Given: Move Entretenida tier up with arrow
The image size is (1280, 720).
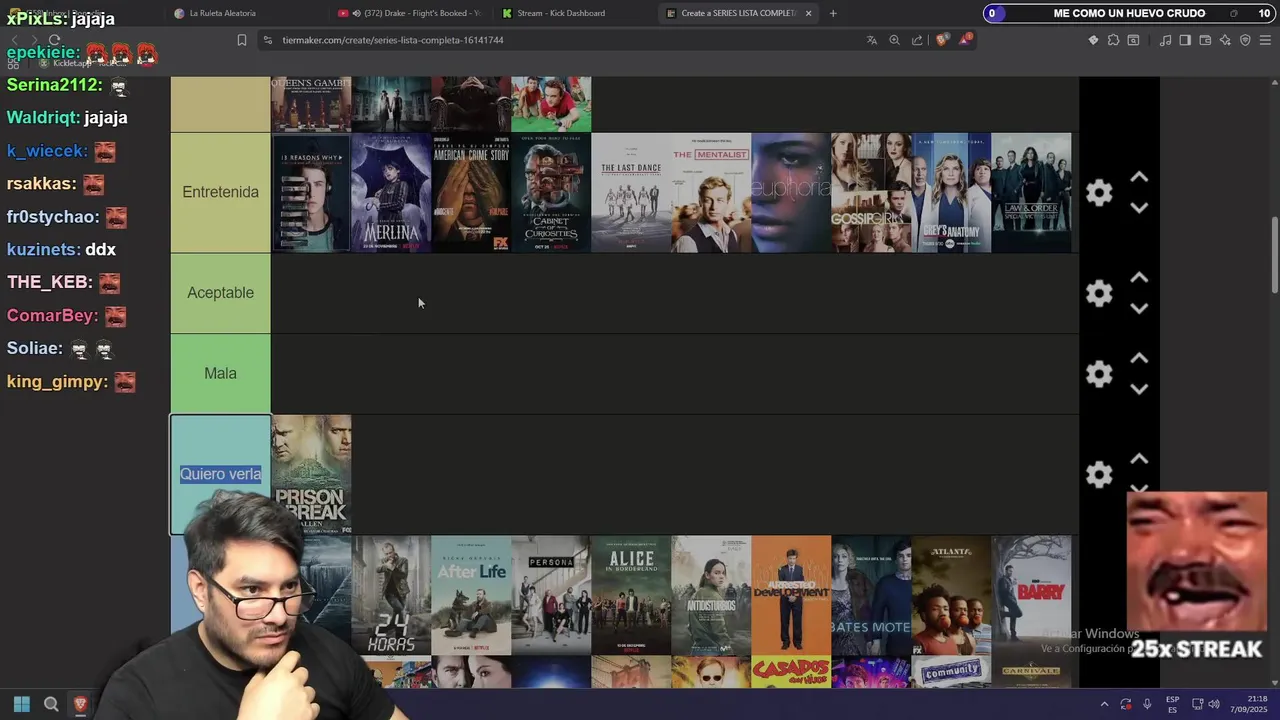Looking at the screenshot, I should 1139,177.
